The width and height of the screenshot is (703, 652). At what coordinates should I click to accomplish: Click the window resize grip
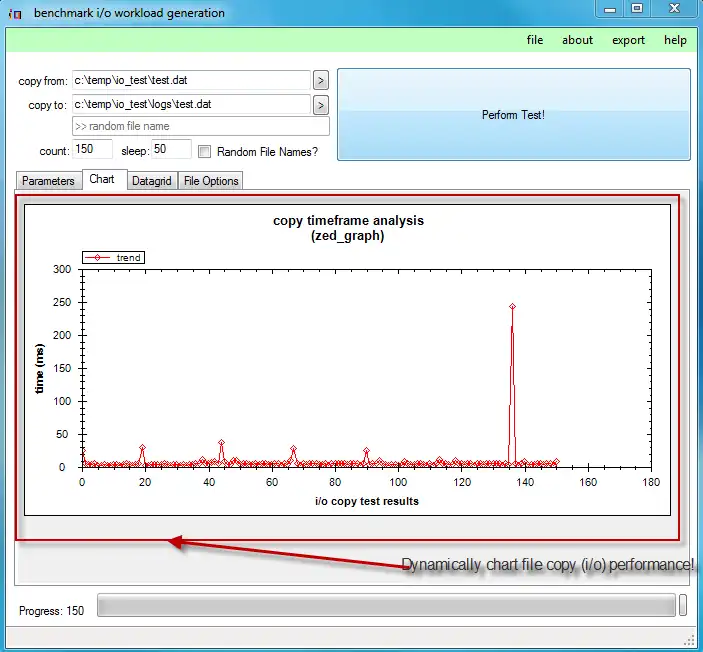point(690,640)
